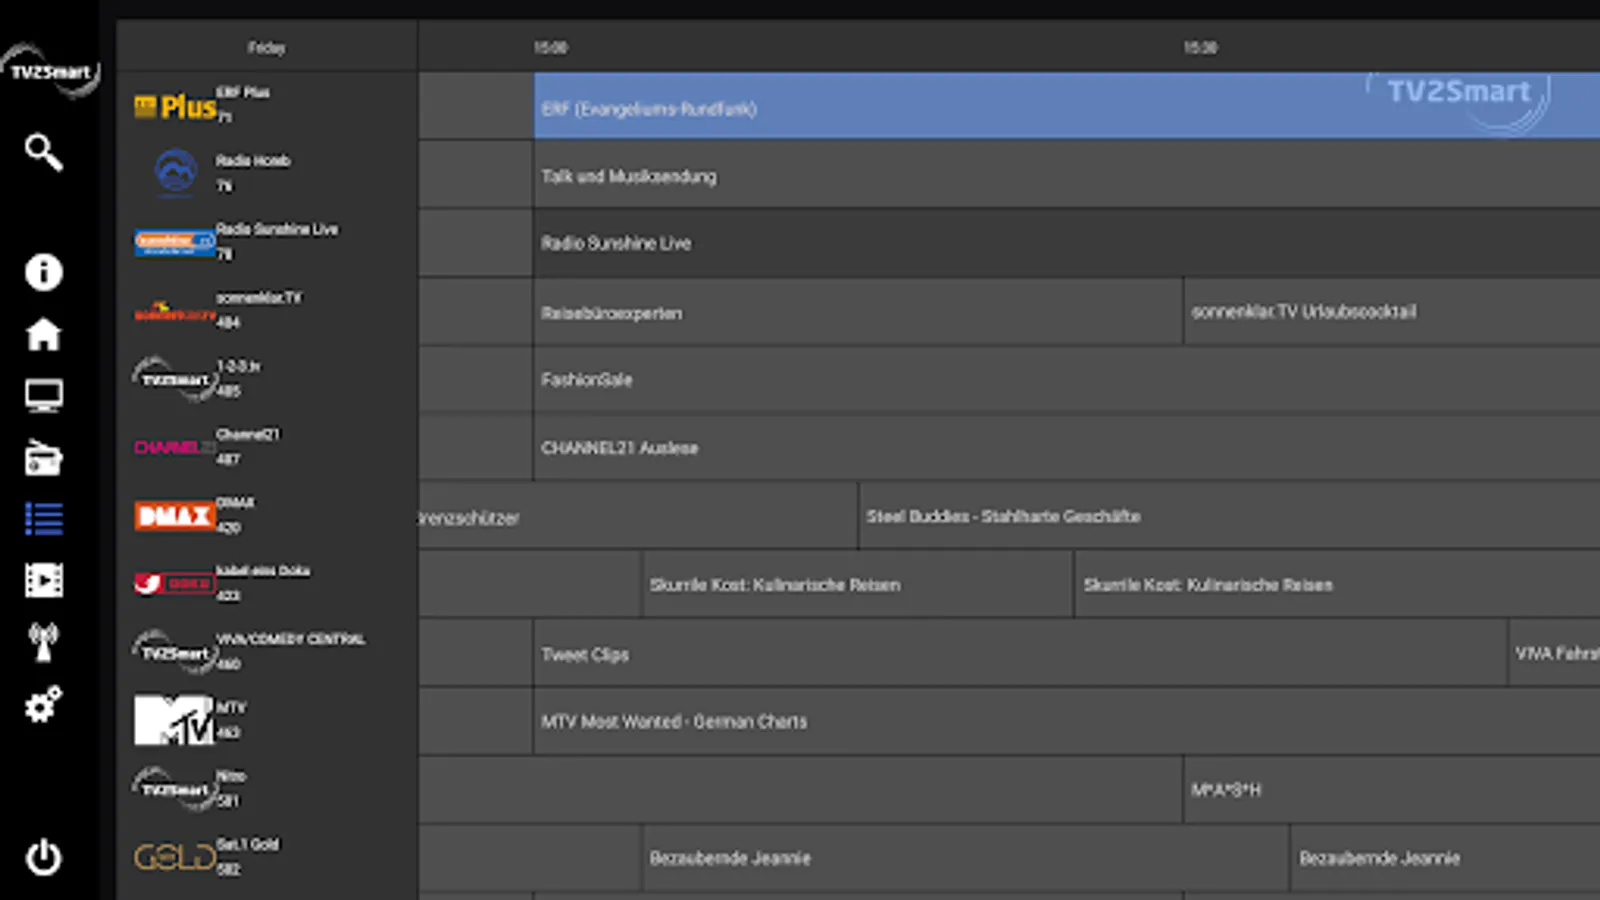
Task: Click the 15:00 time marker
Action: coord(550,47)
